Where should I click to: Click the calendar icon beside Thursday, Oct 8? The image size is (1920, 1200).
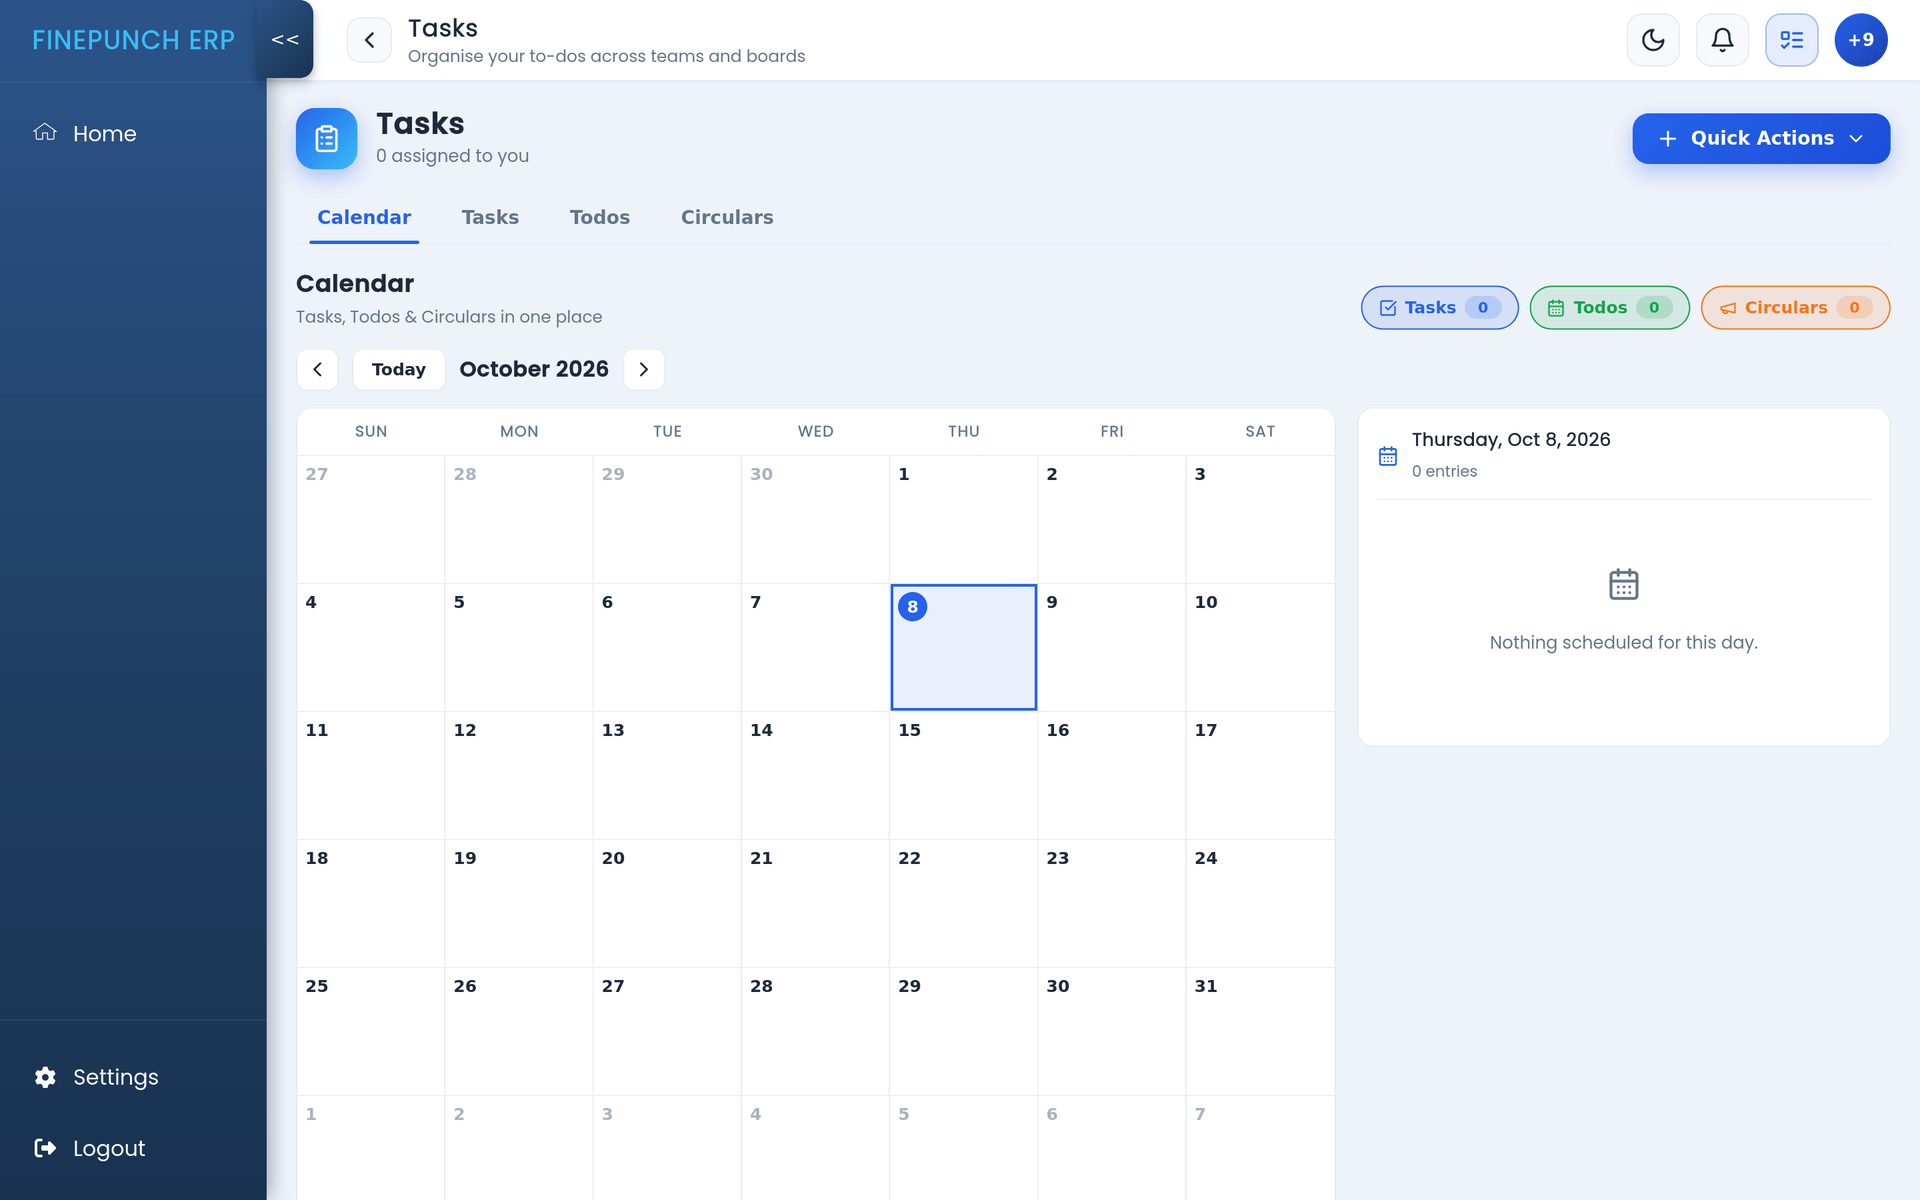pyautogui.click(x=1388, y=456)
